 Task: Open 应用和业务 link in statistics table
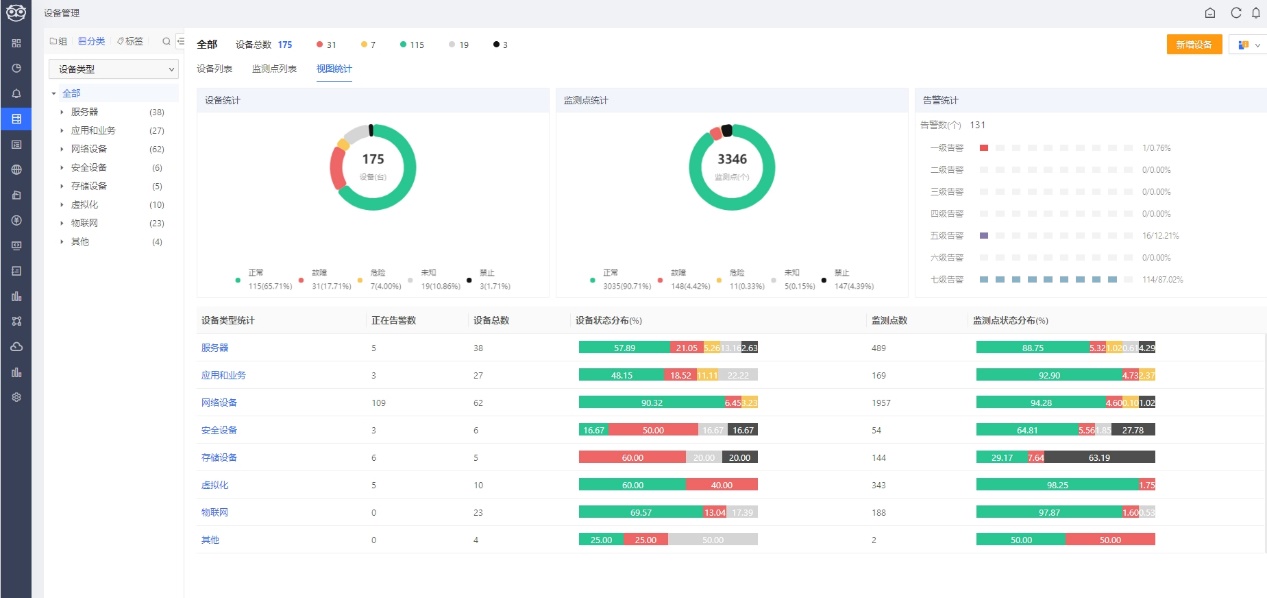pyautogui.click(x=223, y=375)
